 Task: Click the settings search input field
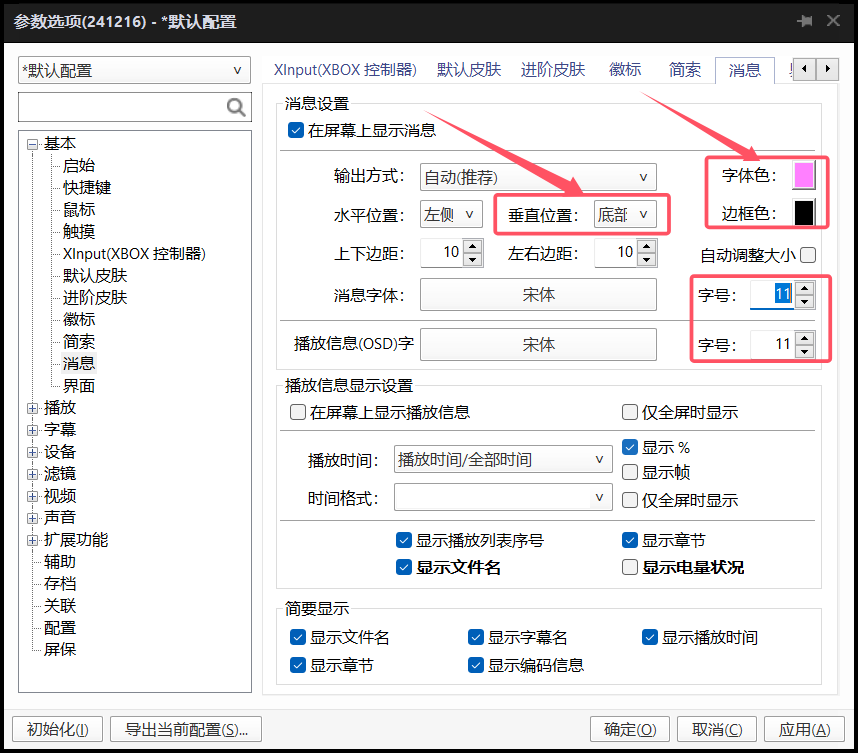click(122, 107)
